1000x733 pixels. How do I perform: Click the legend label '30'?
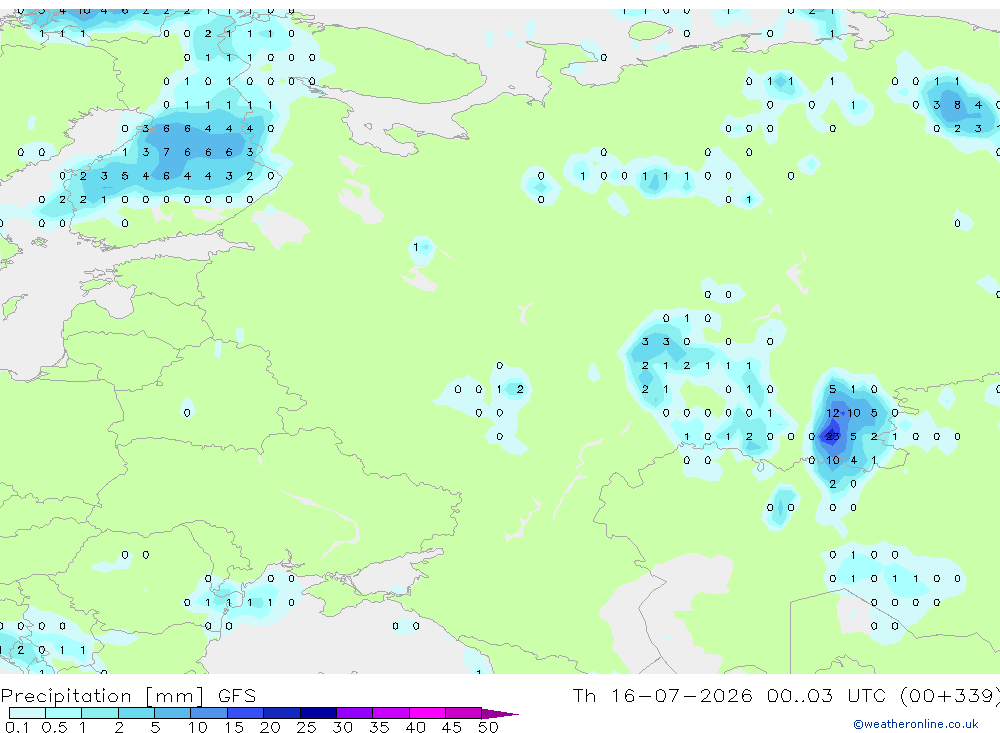tap(343, 727)
